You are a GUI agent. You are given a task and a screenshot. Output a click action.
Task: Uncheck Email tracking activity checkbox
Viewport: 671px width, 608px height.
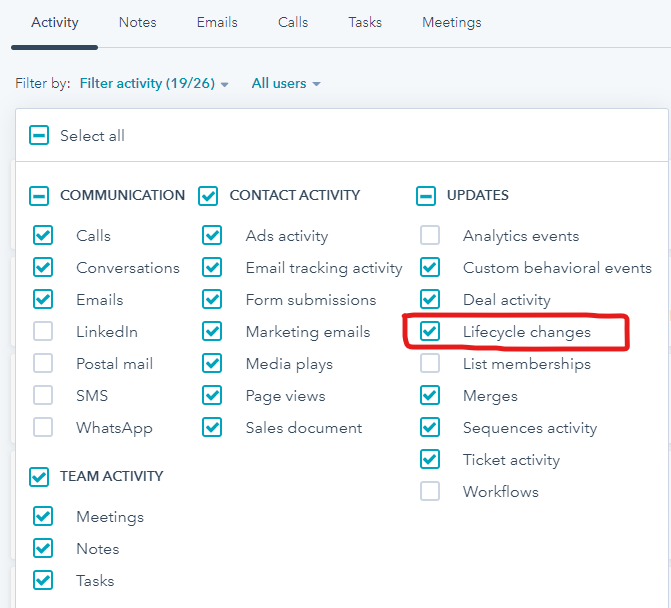coord(212,267)
